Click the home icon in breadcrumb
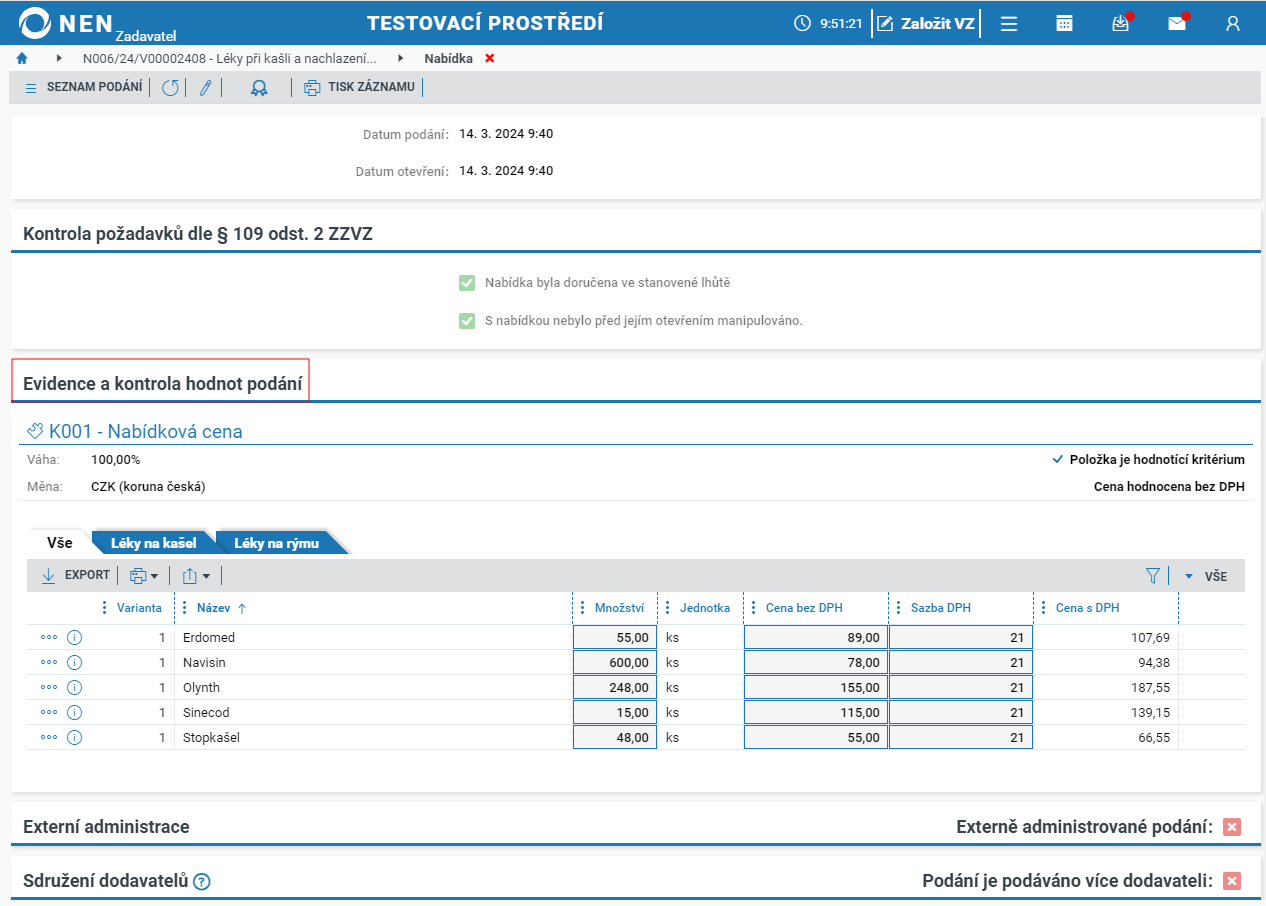This screenshot has width=1266, height=906. [x=22, y=58]
